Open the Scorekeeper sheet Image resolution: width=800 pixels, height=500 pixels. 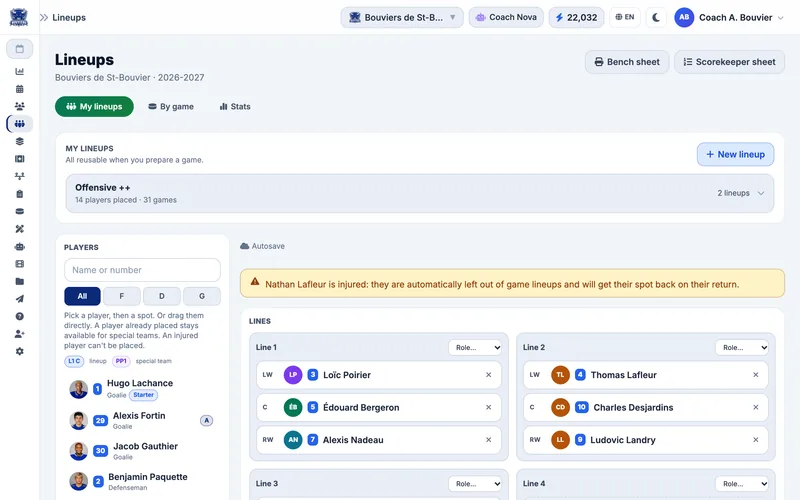click(x=729, y=62)
